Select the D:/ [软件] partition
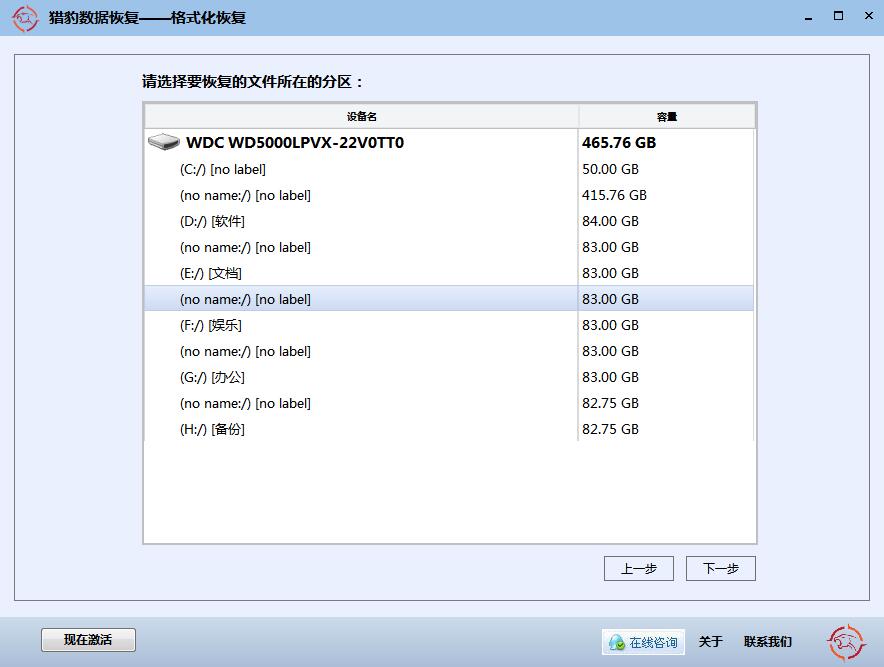Viewport: 884px width, 667px height. coord(212,222)
